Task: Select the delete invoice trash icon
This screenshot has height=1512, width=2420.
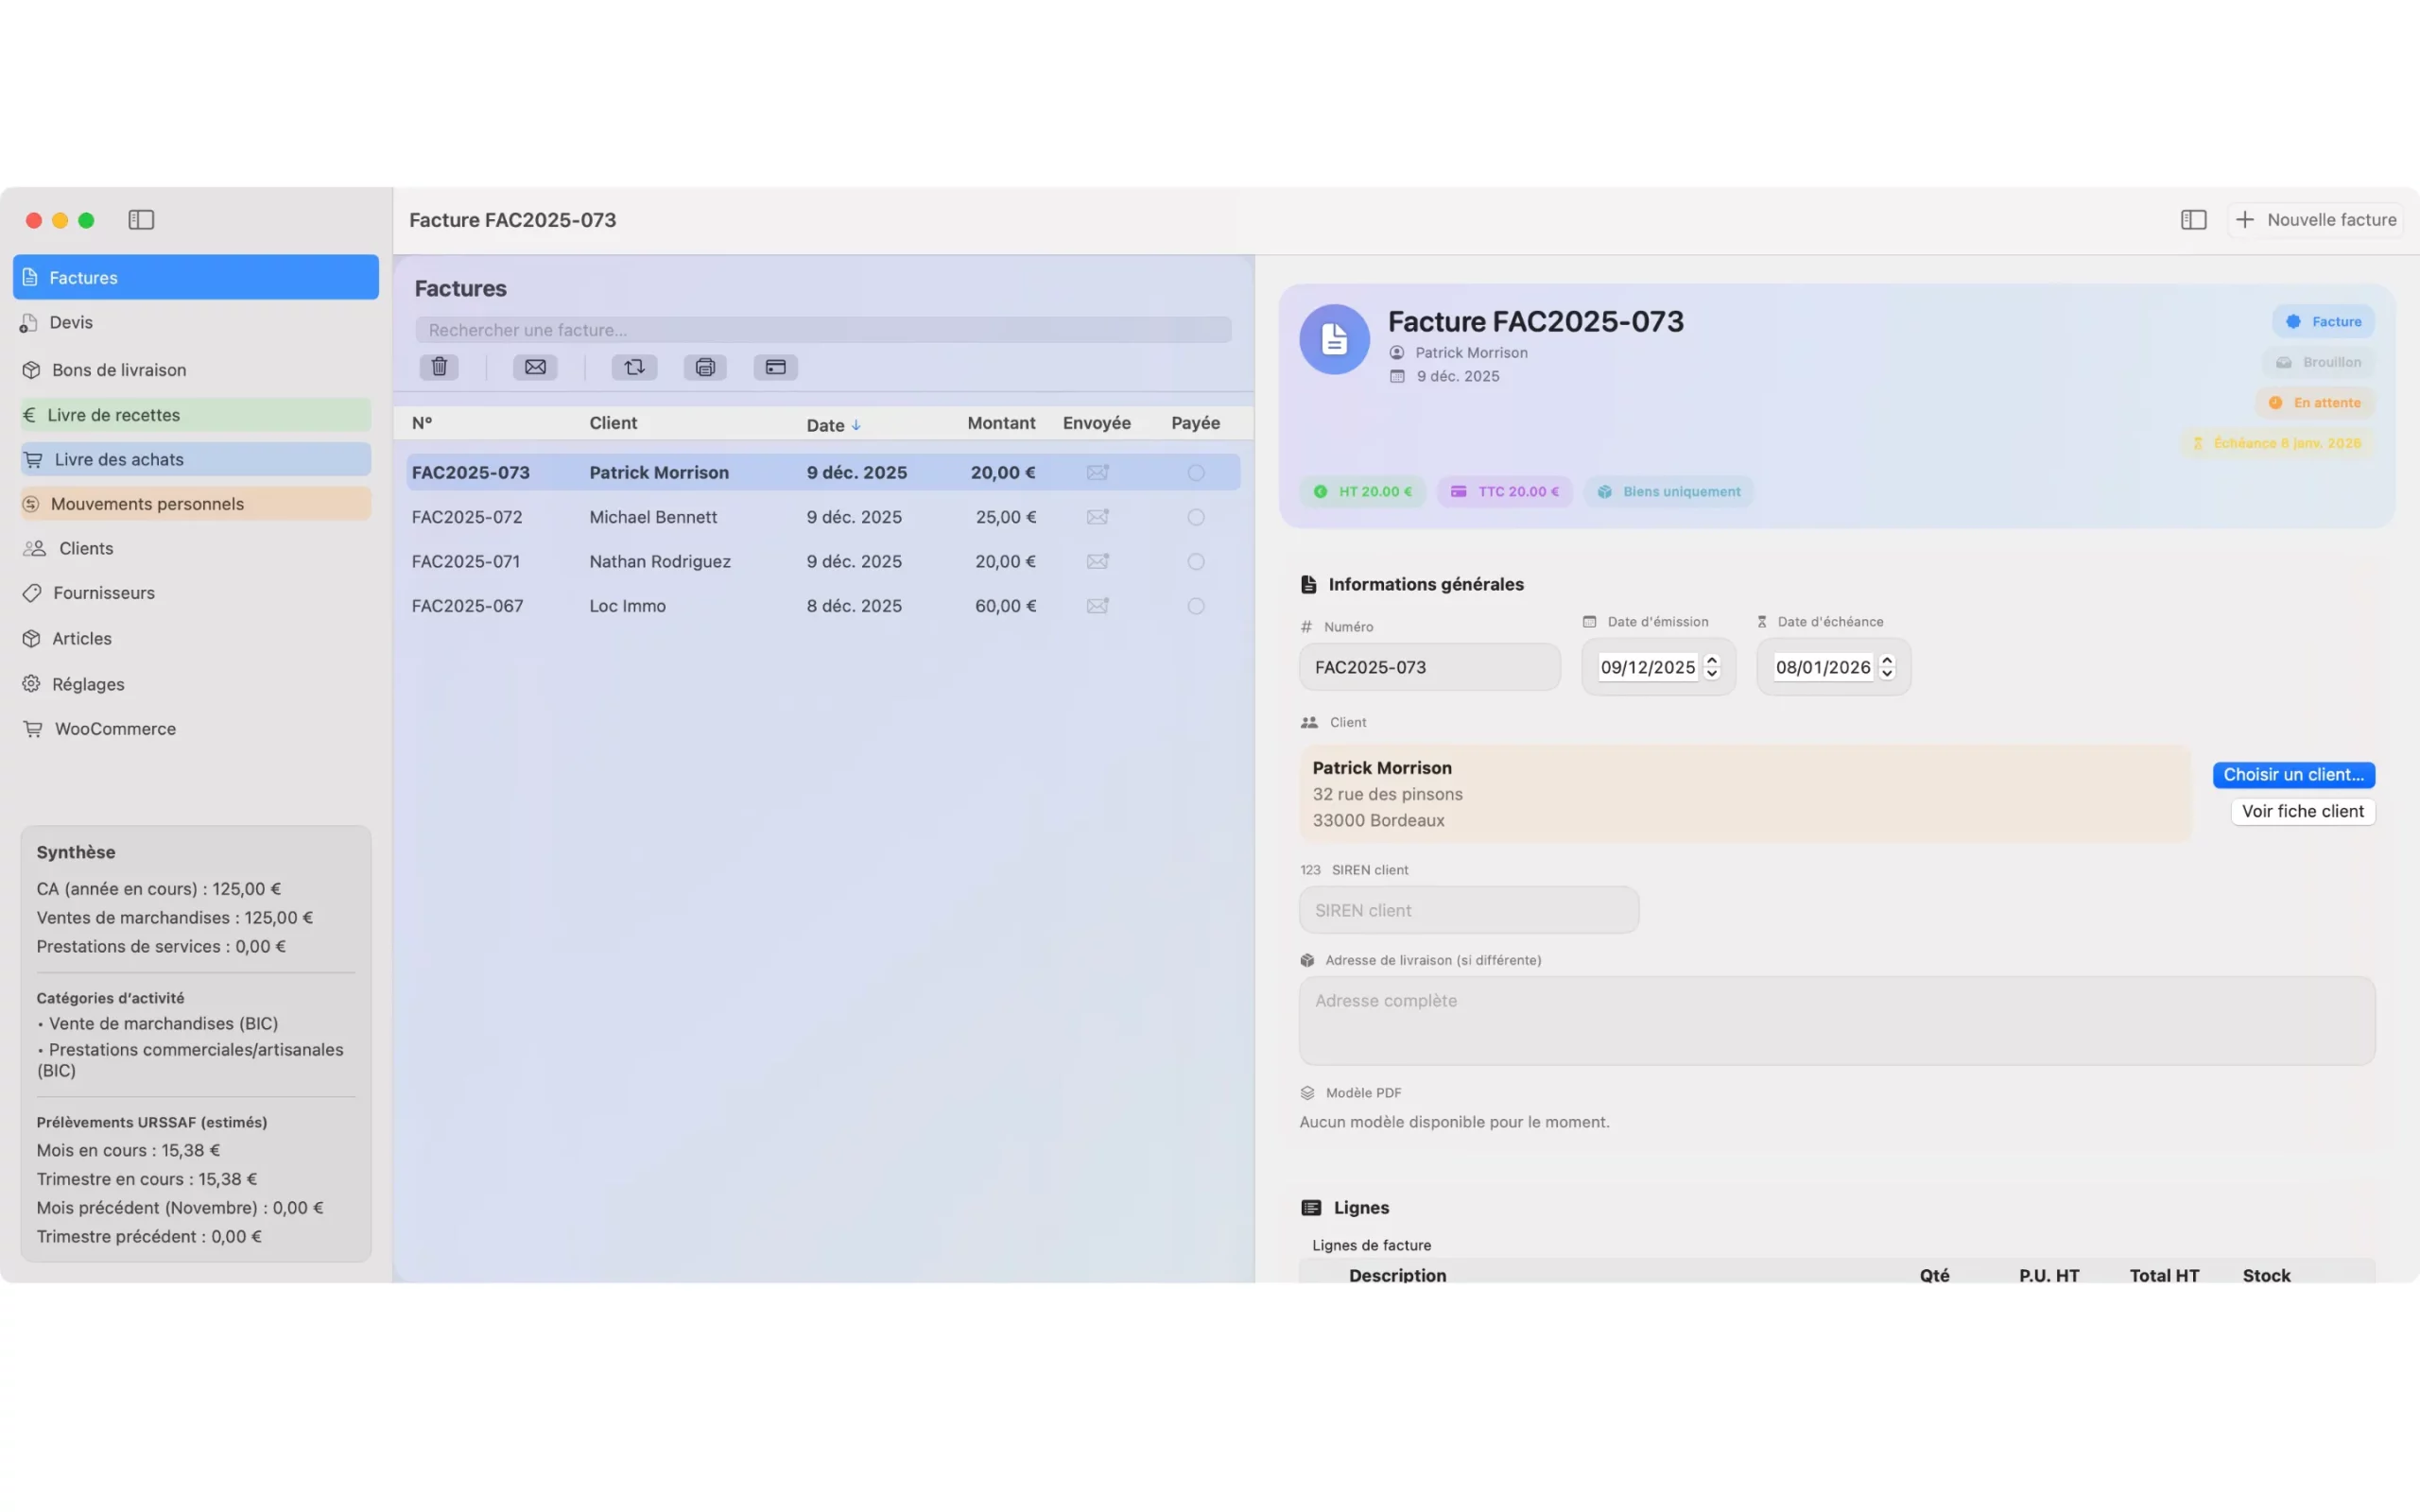Action: pyautogui.click(x=438, y=367)
